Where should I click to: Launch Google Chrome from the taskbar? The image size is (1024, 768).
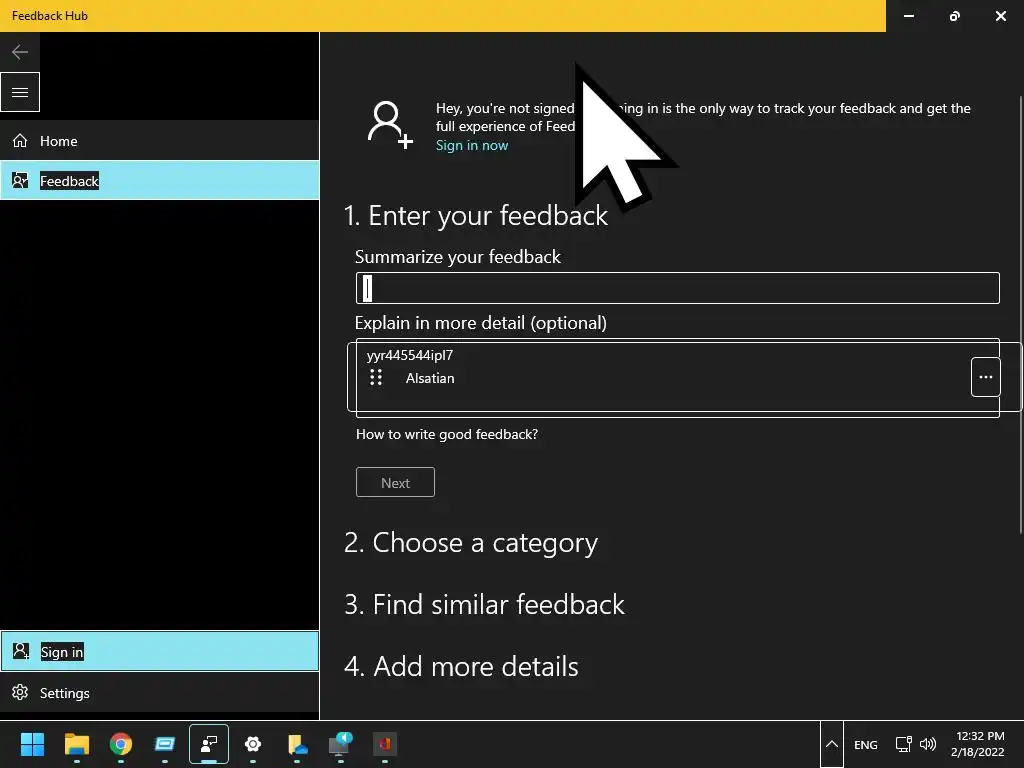(121, 744)
